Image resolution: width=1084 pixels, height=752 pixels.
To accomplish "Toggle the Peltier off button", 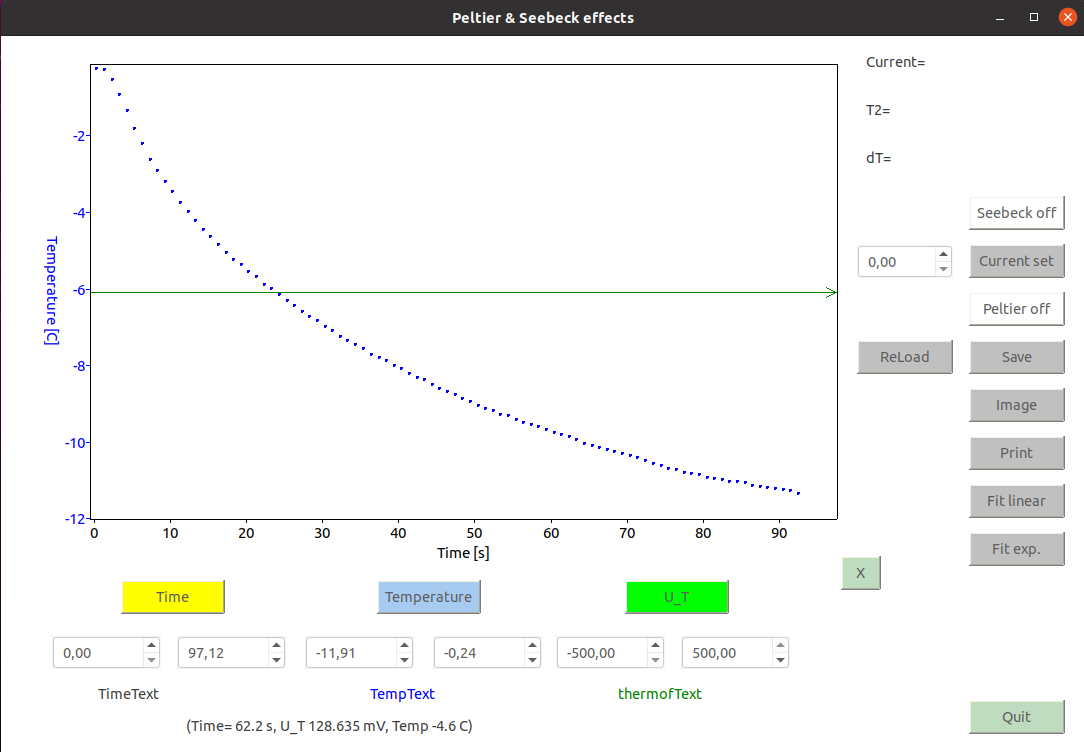I will (x=1016, y=309).
